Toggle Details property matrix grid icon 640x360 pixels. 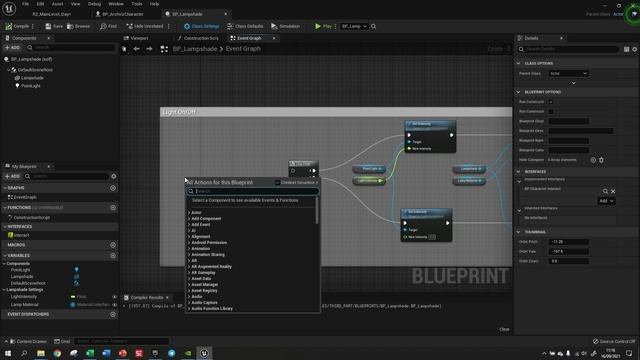tap(626, 49)
